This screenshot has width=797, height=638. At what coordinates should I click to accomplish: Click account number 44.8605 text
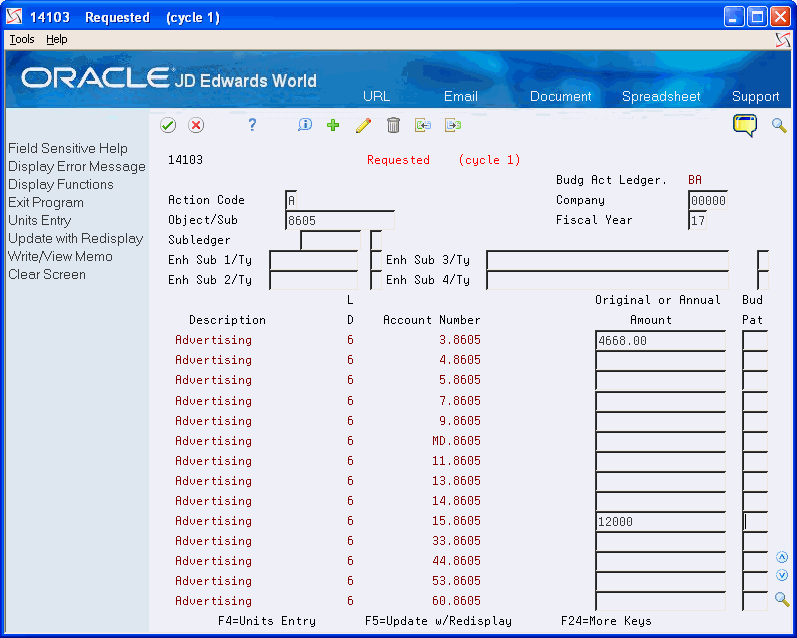(456, 561)
